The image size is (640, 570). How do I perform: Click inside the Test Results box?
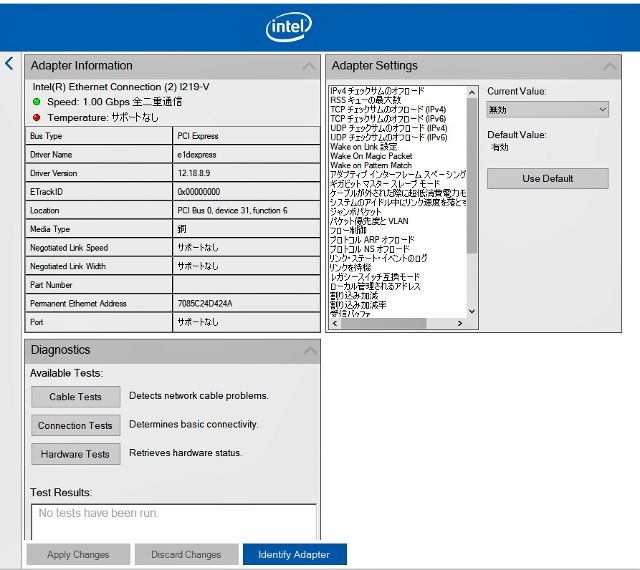(x=173, y=522)
